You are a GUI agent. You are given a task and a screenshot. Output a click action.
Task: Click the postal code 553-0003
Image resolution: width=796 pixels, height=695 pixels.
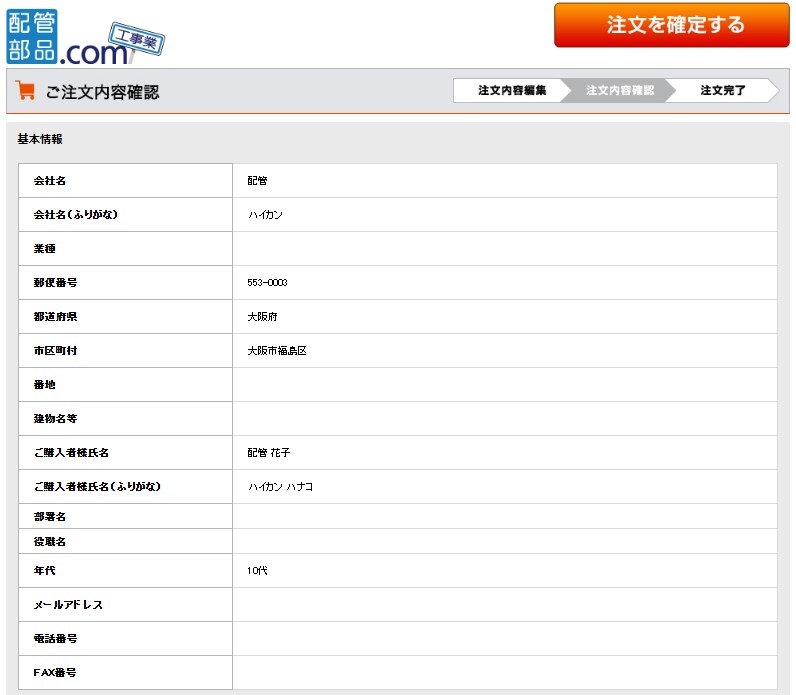coord(267,283)
